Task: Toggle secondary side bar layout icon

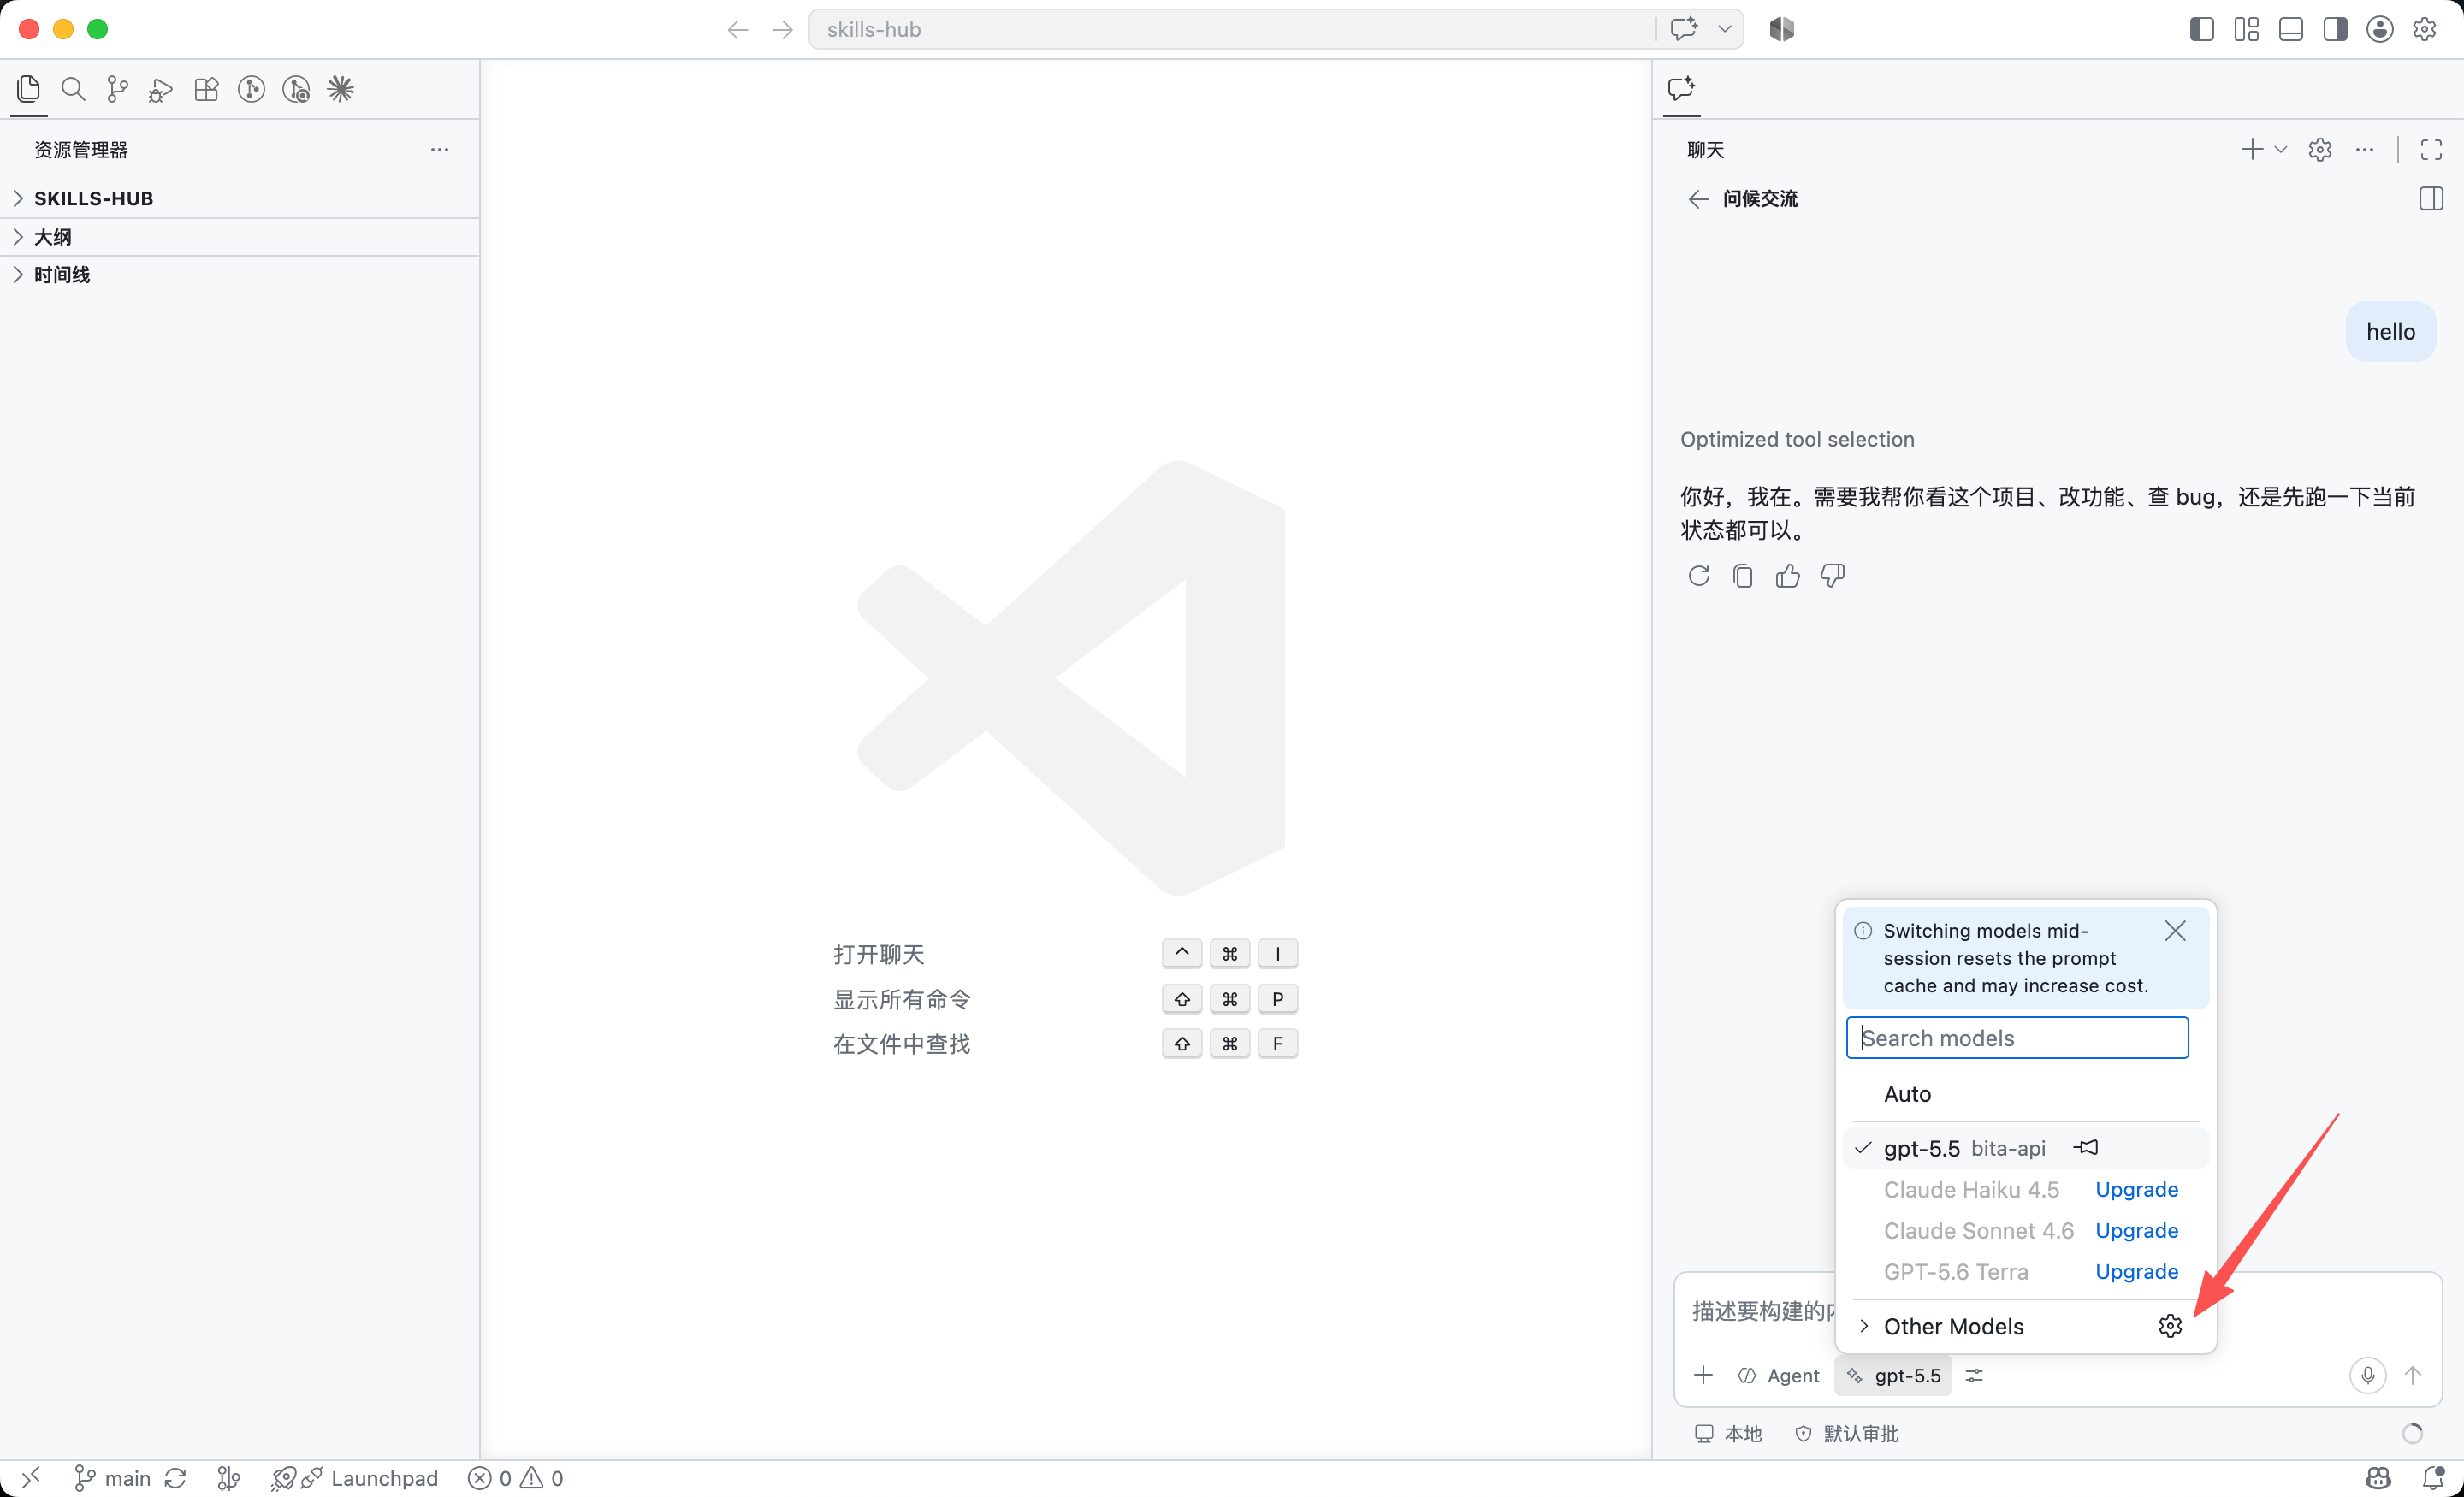Action: click(2335, 29)
